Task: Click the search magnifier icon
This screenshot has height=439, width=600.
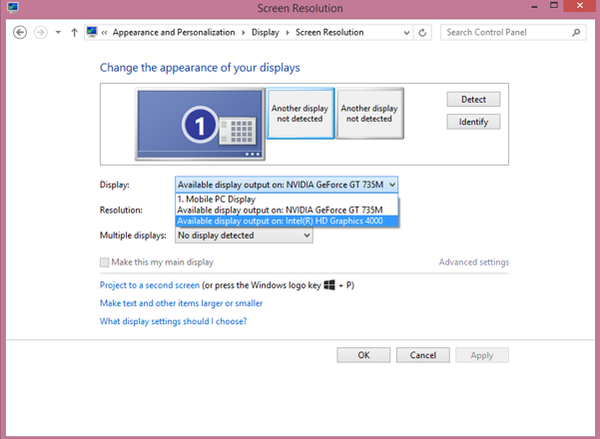Action: point(576,32)
